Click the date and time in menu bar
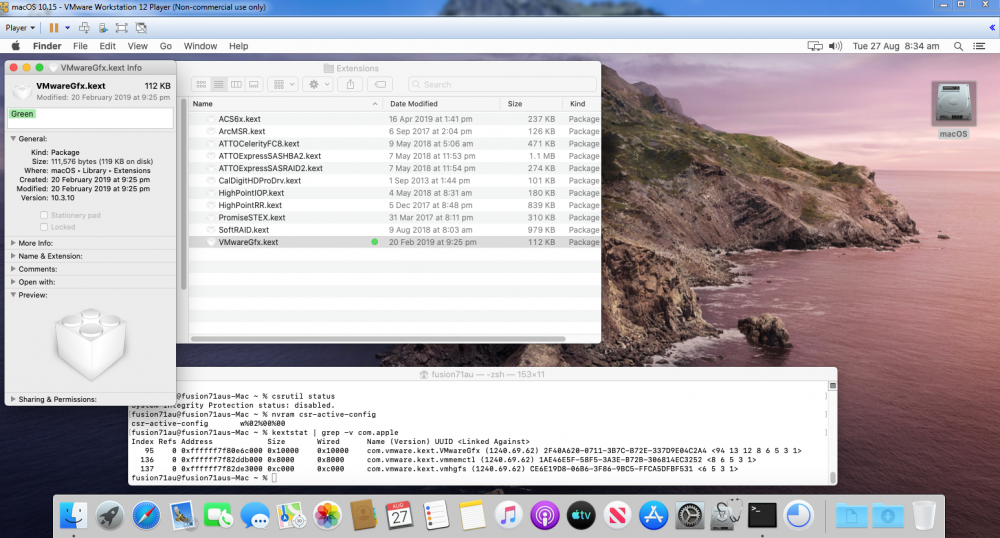1000x538 pixels. (x=895, y=46)
